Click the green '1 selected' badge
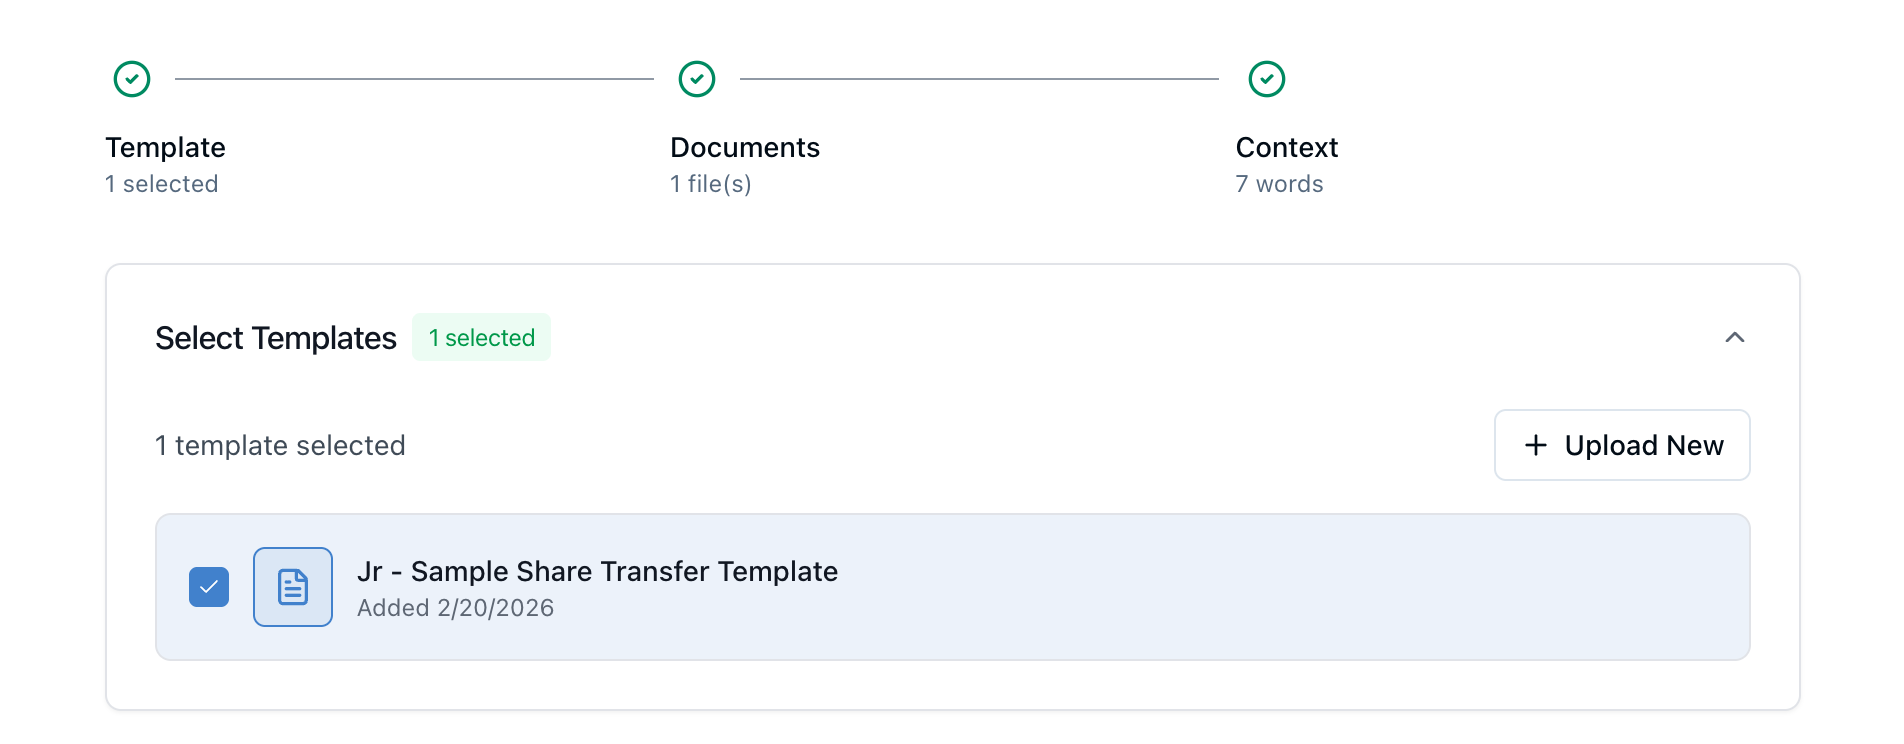 tap(481, 338)
